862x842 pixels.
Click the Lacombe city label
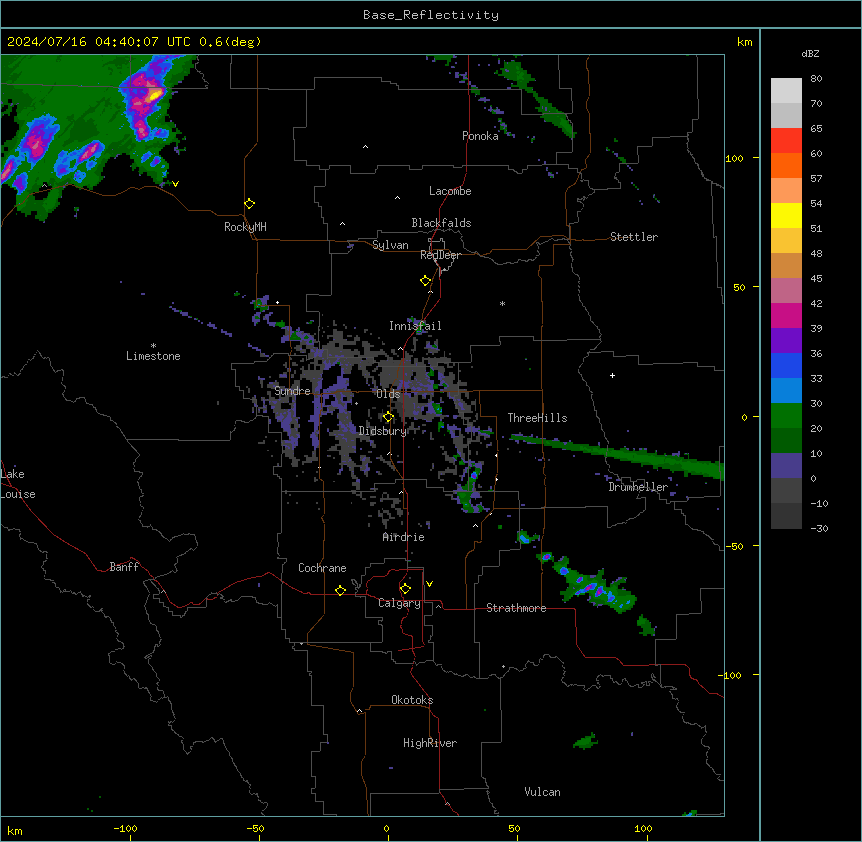tap(450, 191)
